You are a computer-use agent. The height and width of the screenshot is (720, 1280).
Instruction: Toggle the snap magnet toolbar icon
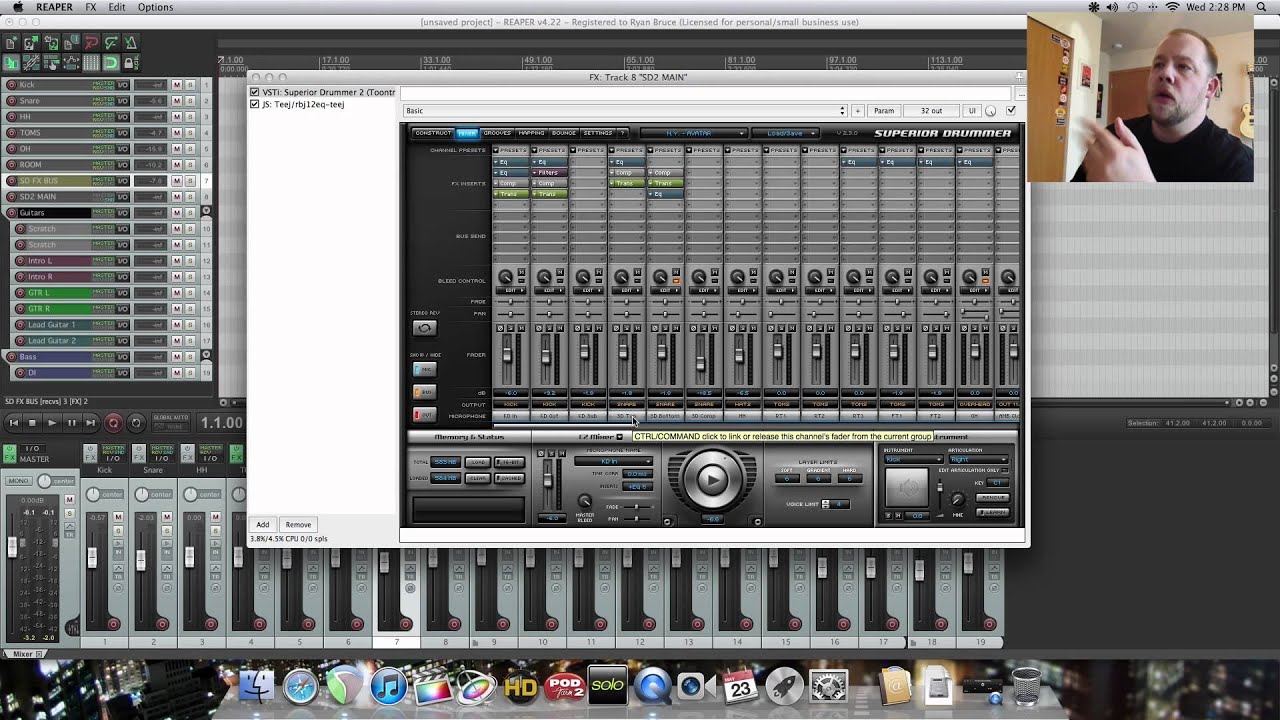[111, 63]
